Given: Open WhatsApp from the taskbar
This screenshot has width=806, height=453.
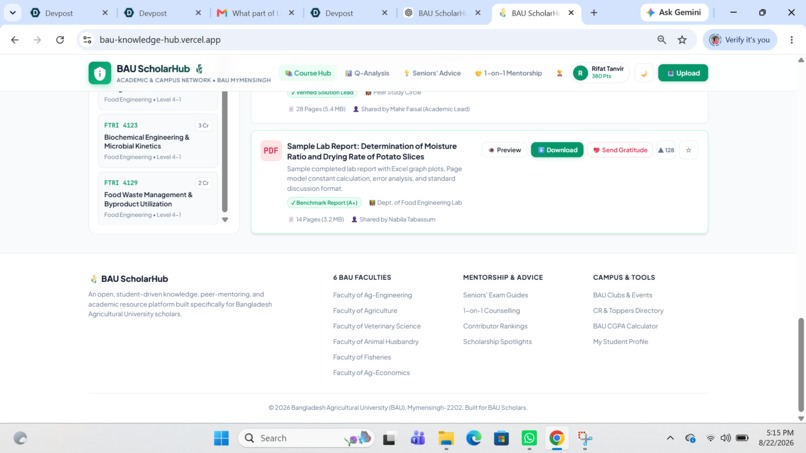Looking at the screenshot, I should pos(529,438).
